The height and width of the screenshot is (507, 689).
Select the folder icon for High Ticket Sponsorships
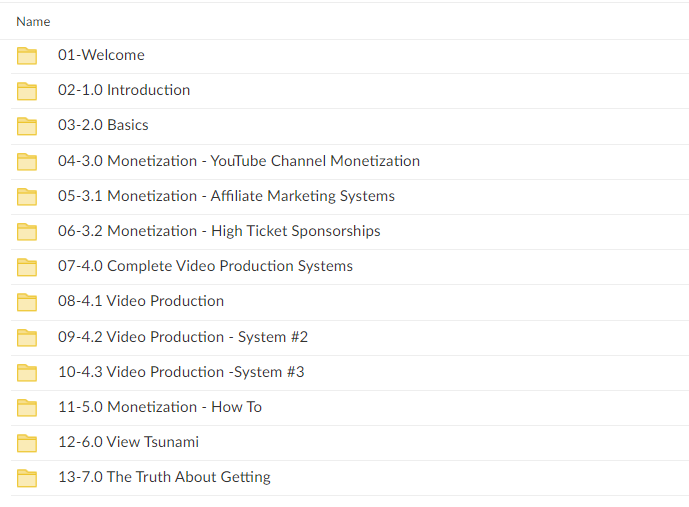pyautogui.click(x=27, y=232)
